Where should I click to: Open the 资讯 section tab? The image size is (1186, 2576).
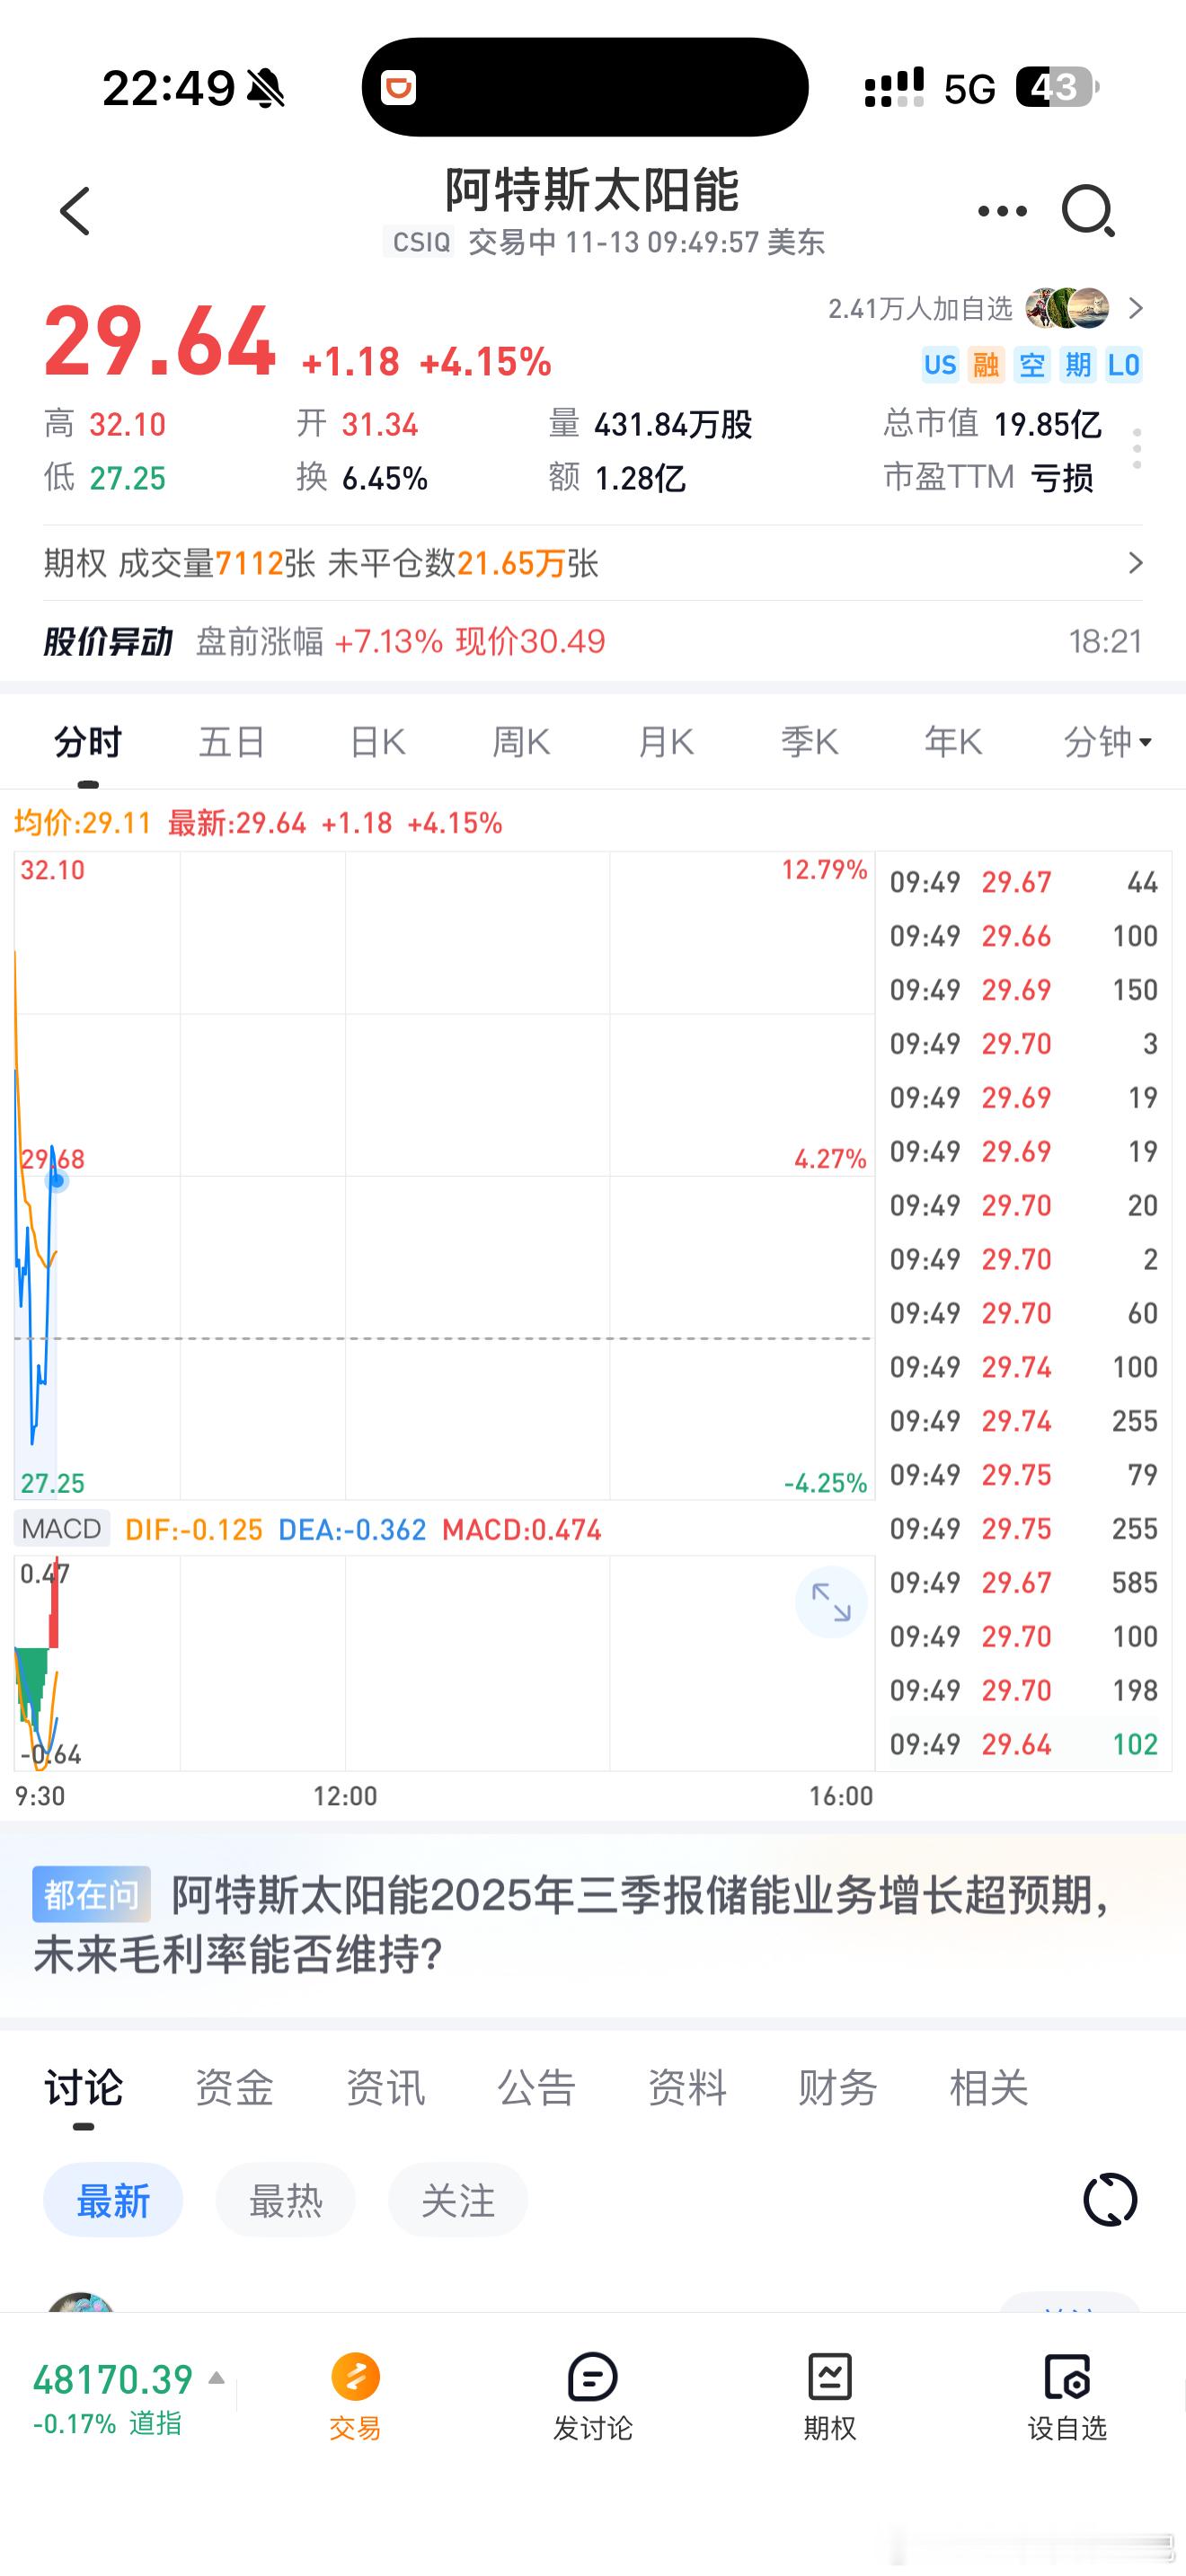click(x=385, y=2088)
